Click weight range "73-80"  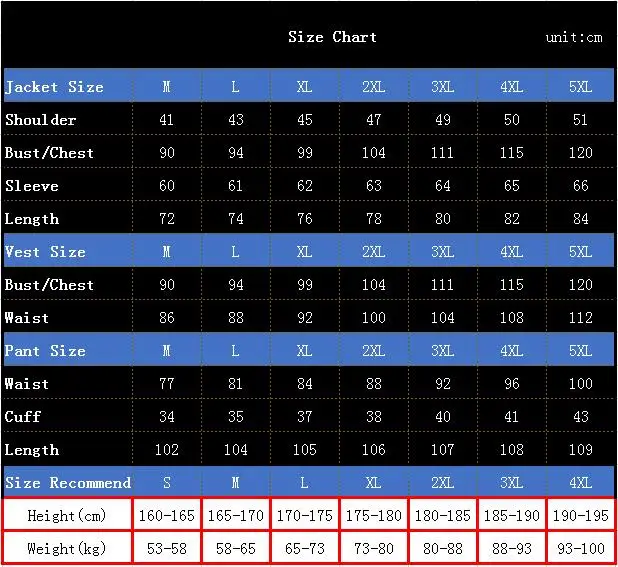coord(374,548)
